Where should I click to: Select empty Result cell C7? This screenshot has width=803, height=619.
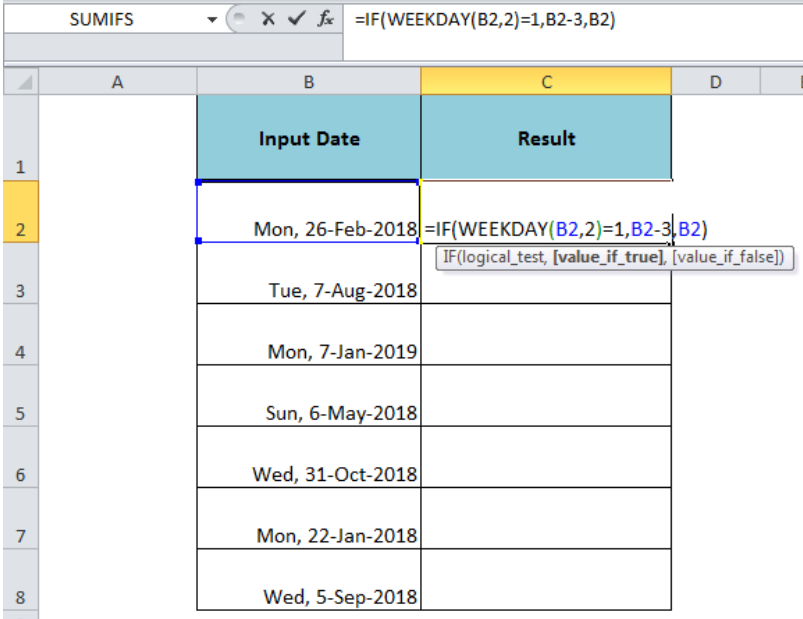point(546,519)
